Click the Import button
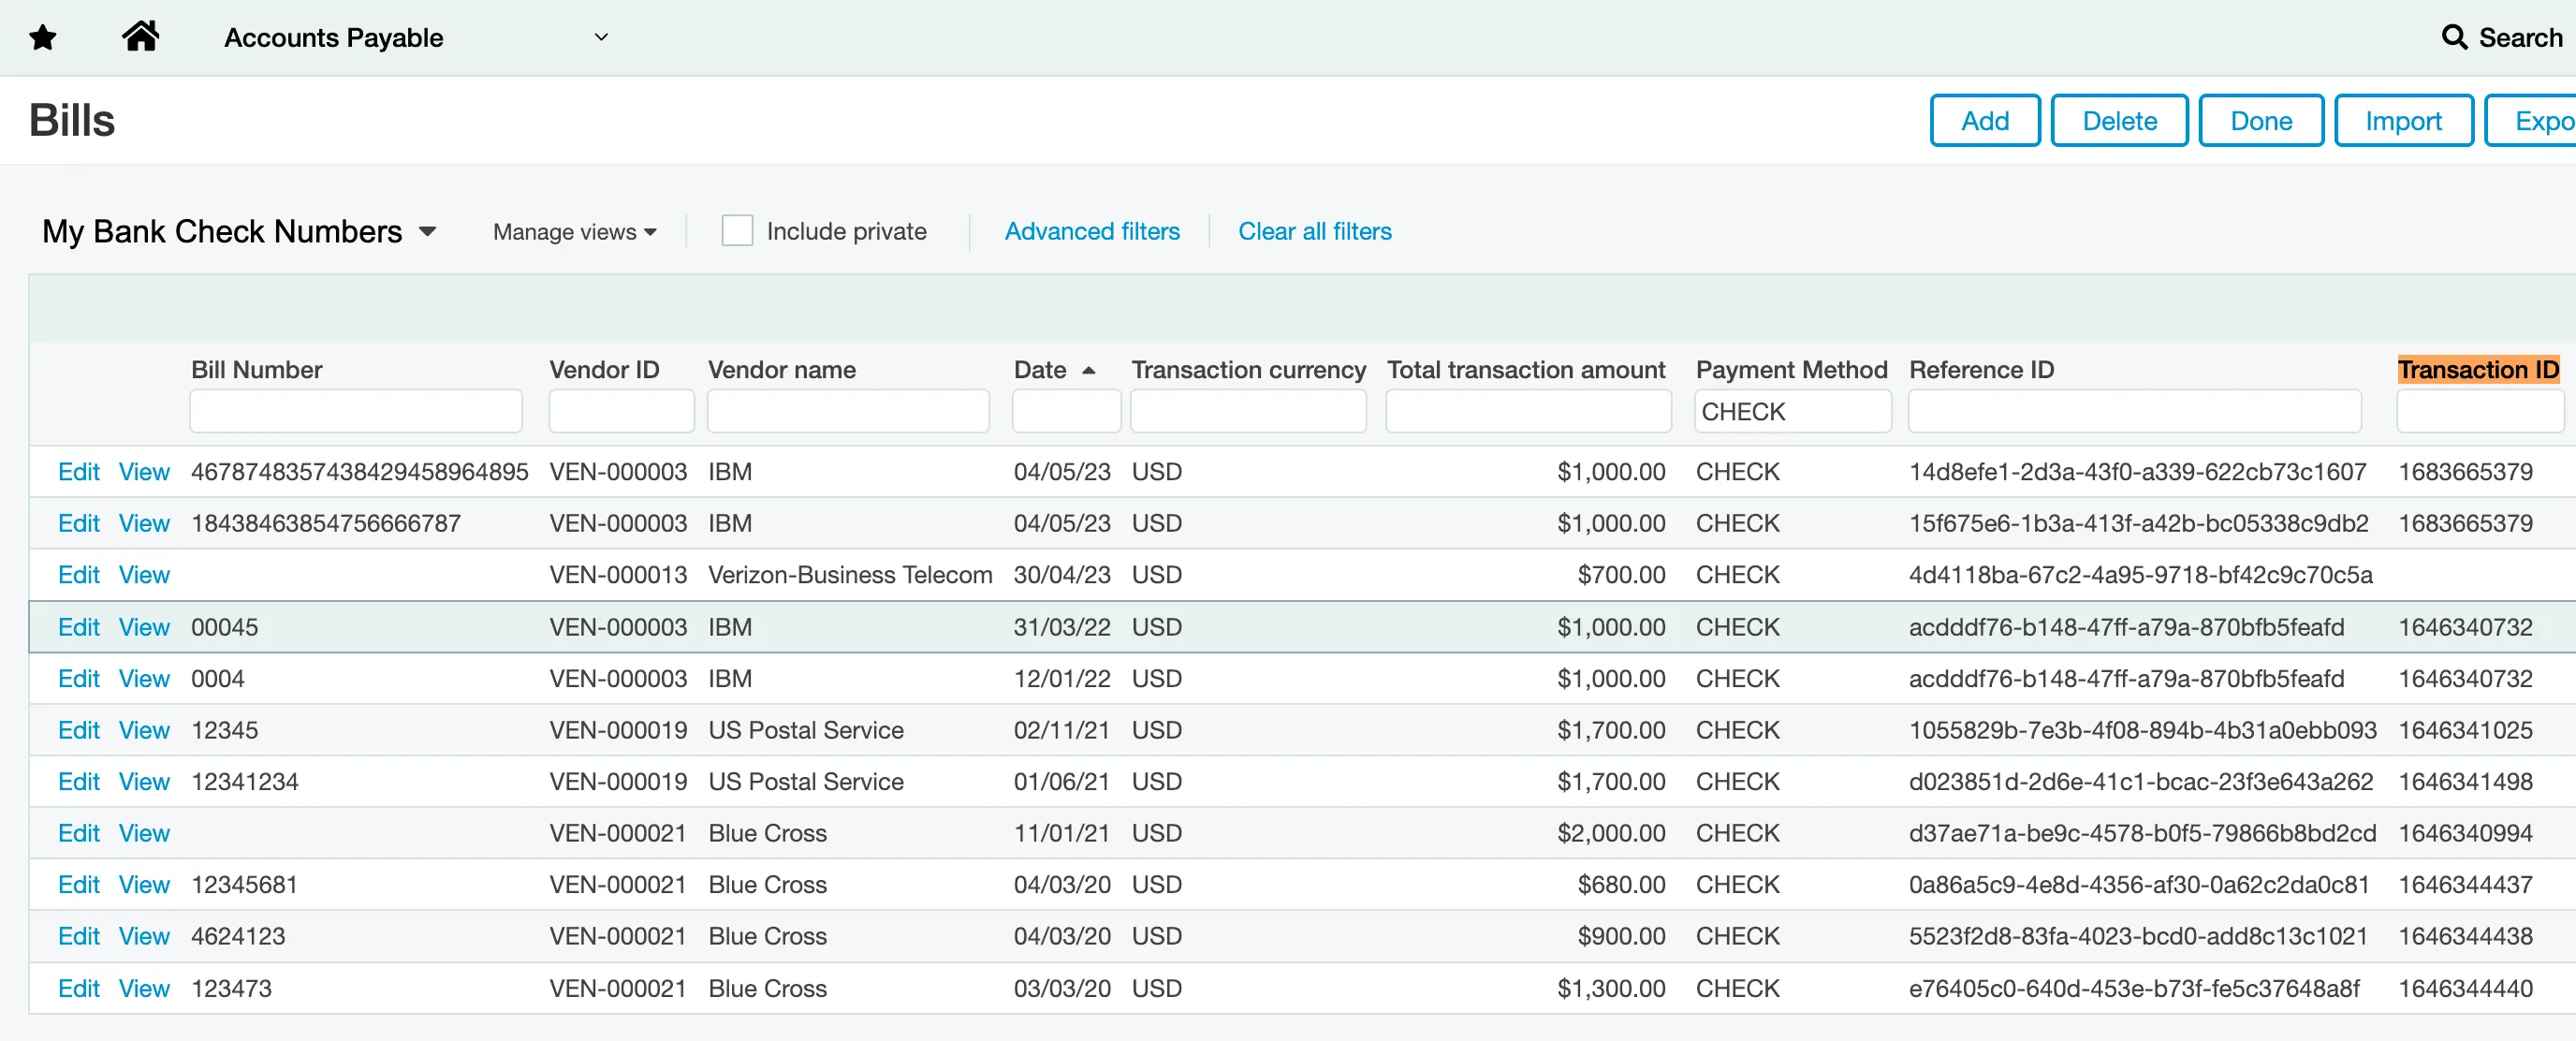The height and width of the screenshot is (1041, 2576). pos(2403,121)
